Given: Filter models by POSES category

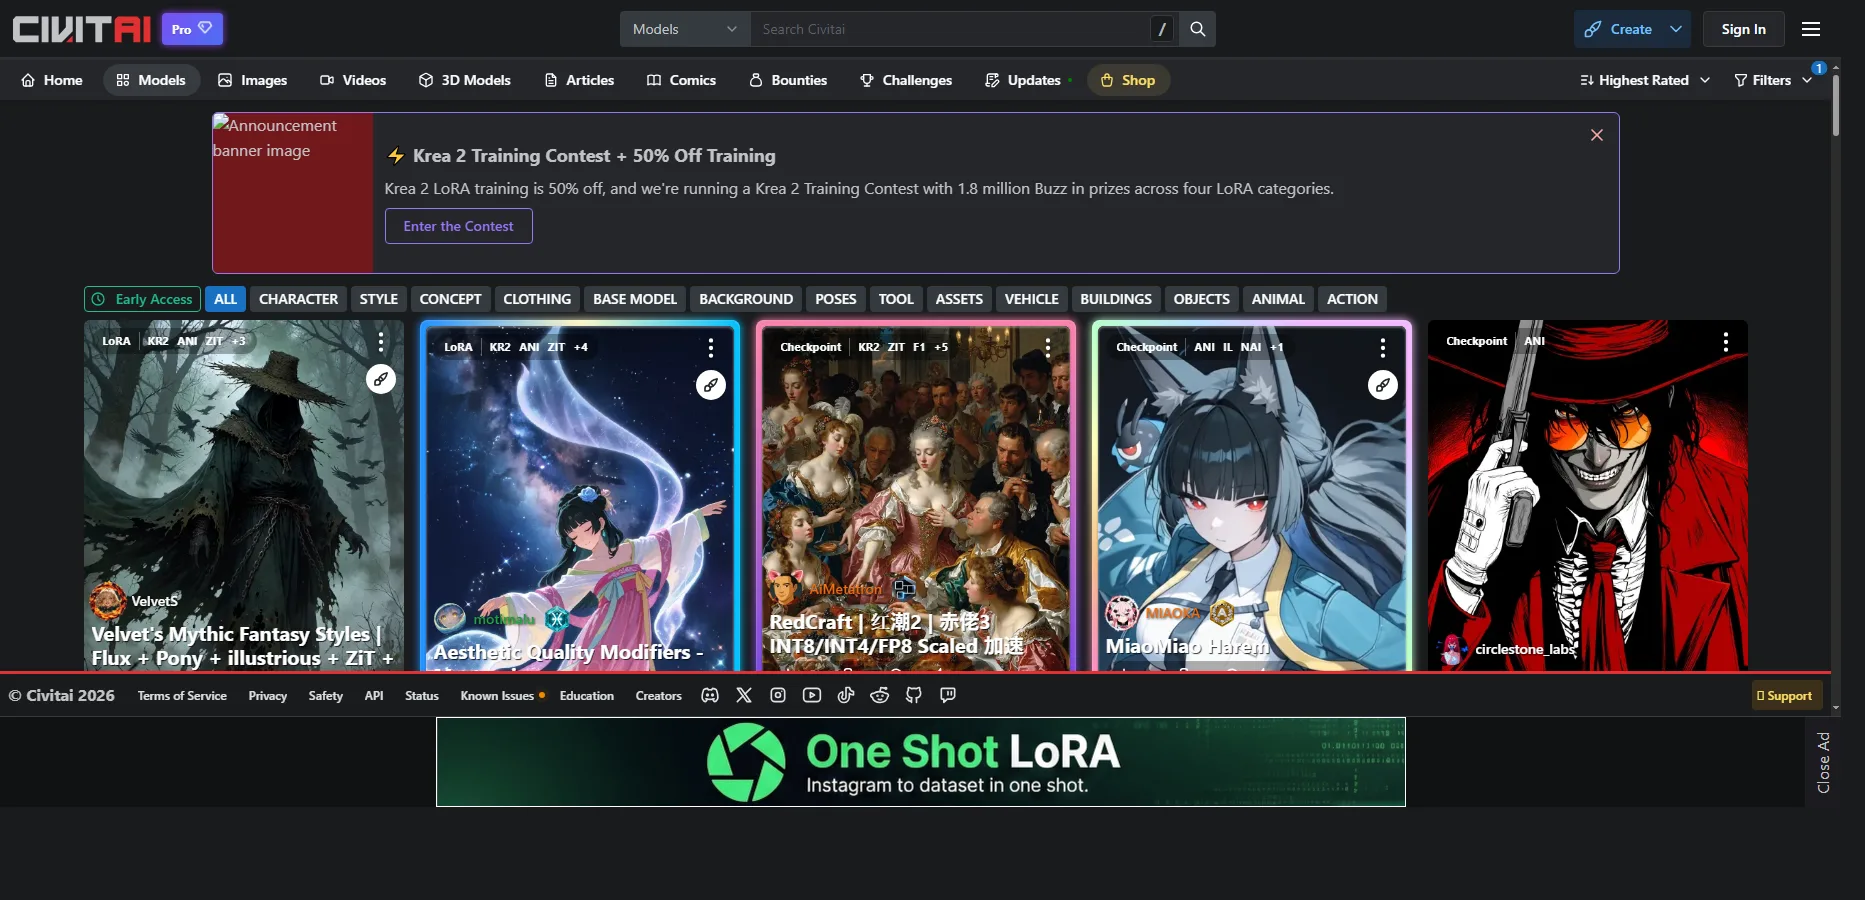Looking at the screenshot, I should click(836, 299).
